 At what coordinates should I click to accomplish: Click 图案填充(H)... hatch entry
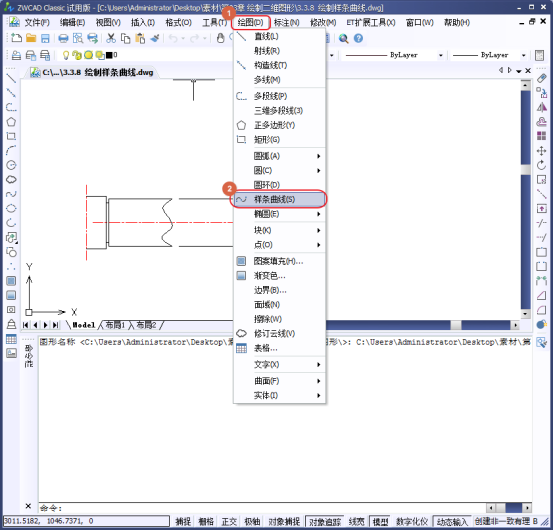pos(279,261)
